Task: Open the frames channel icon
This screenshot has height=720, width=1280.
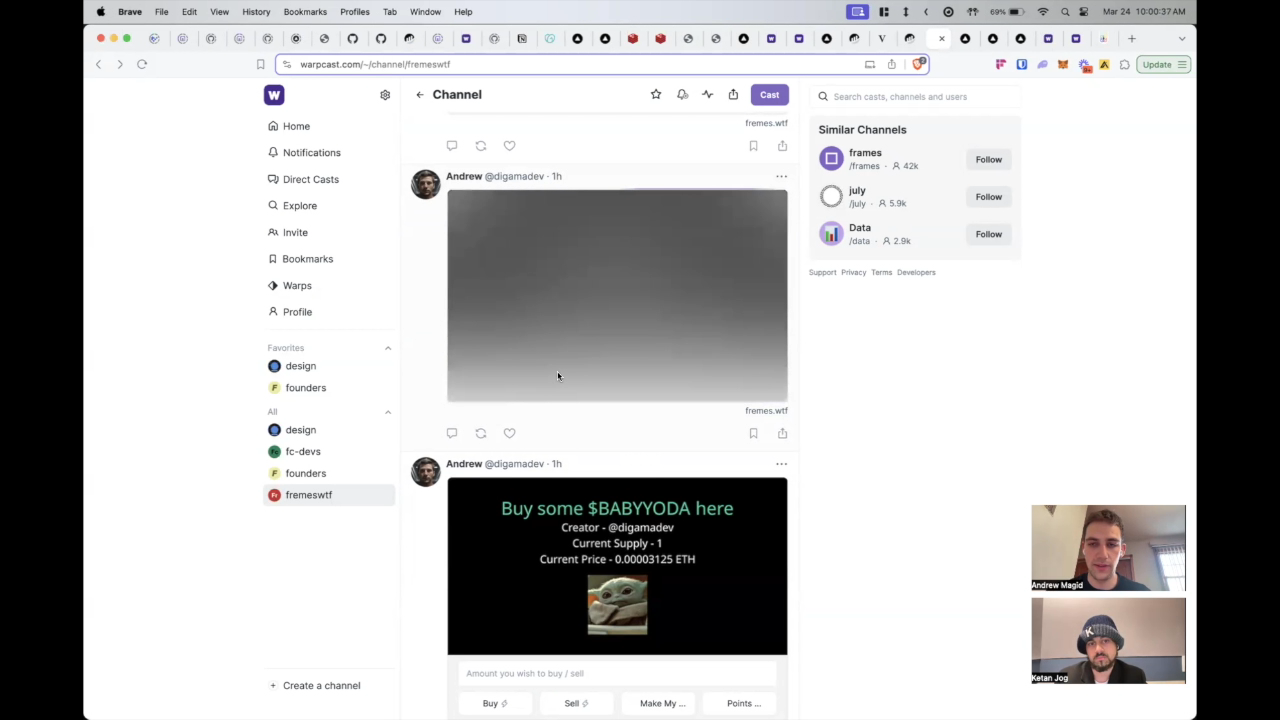Action: pos(831,159)
